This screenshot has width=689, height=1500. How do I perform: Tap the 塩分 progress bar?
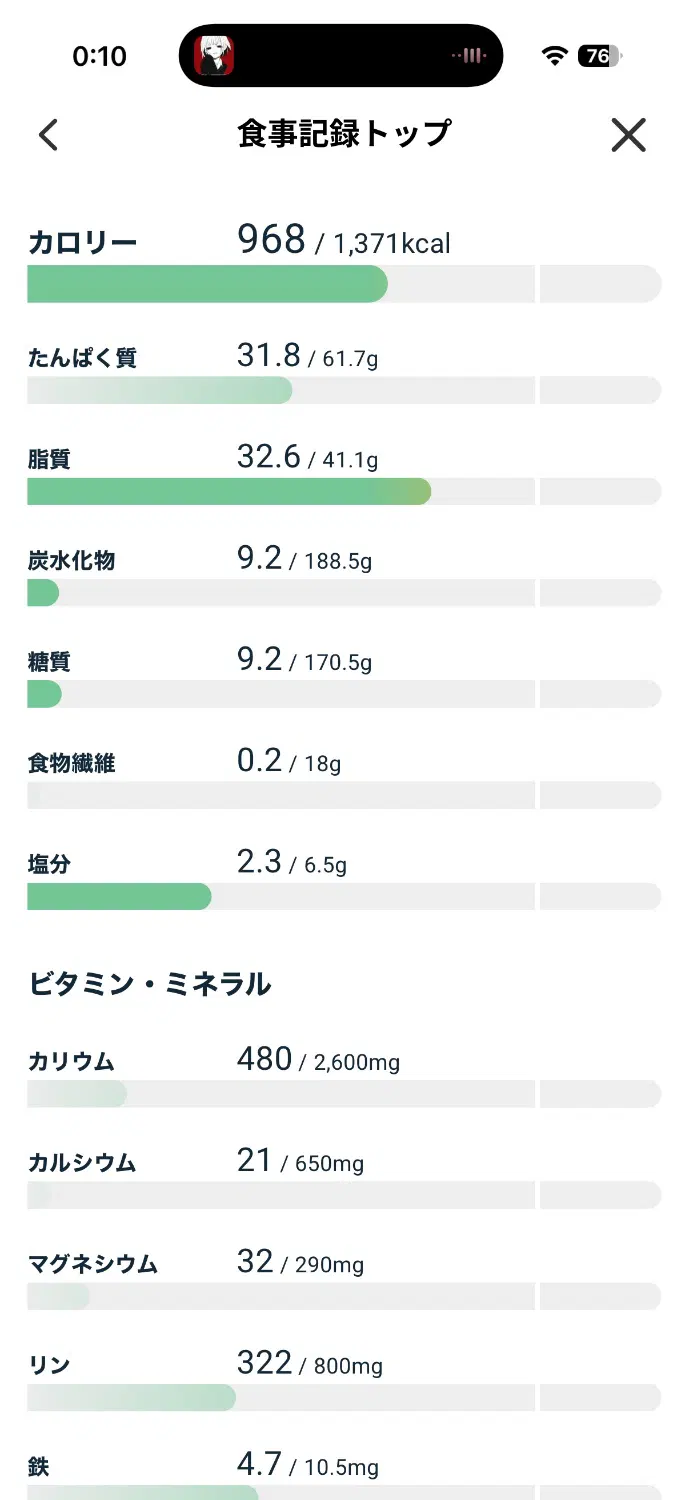344,896
